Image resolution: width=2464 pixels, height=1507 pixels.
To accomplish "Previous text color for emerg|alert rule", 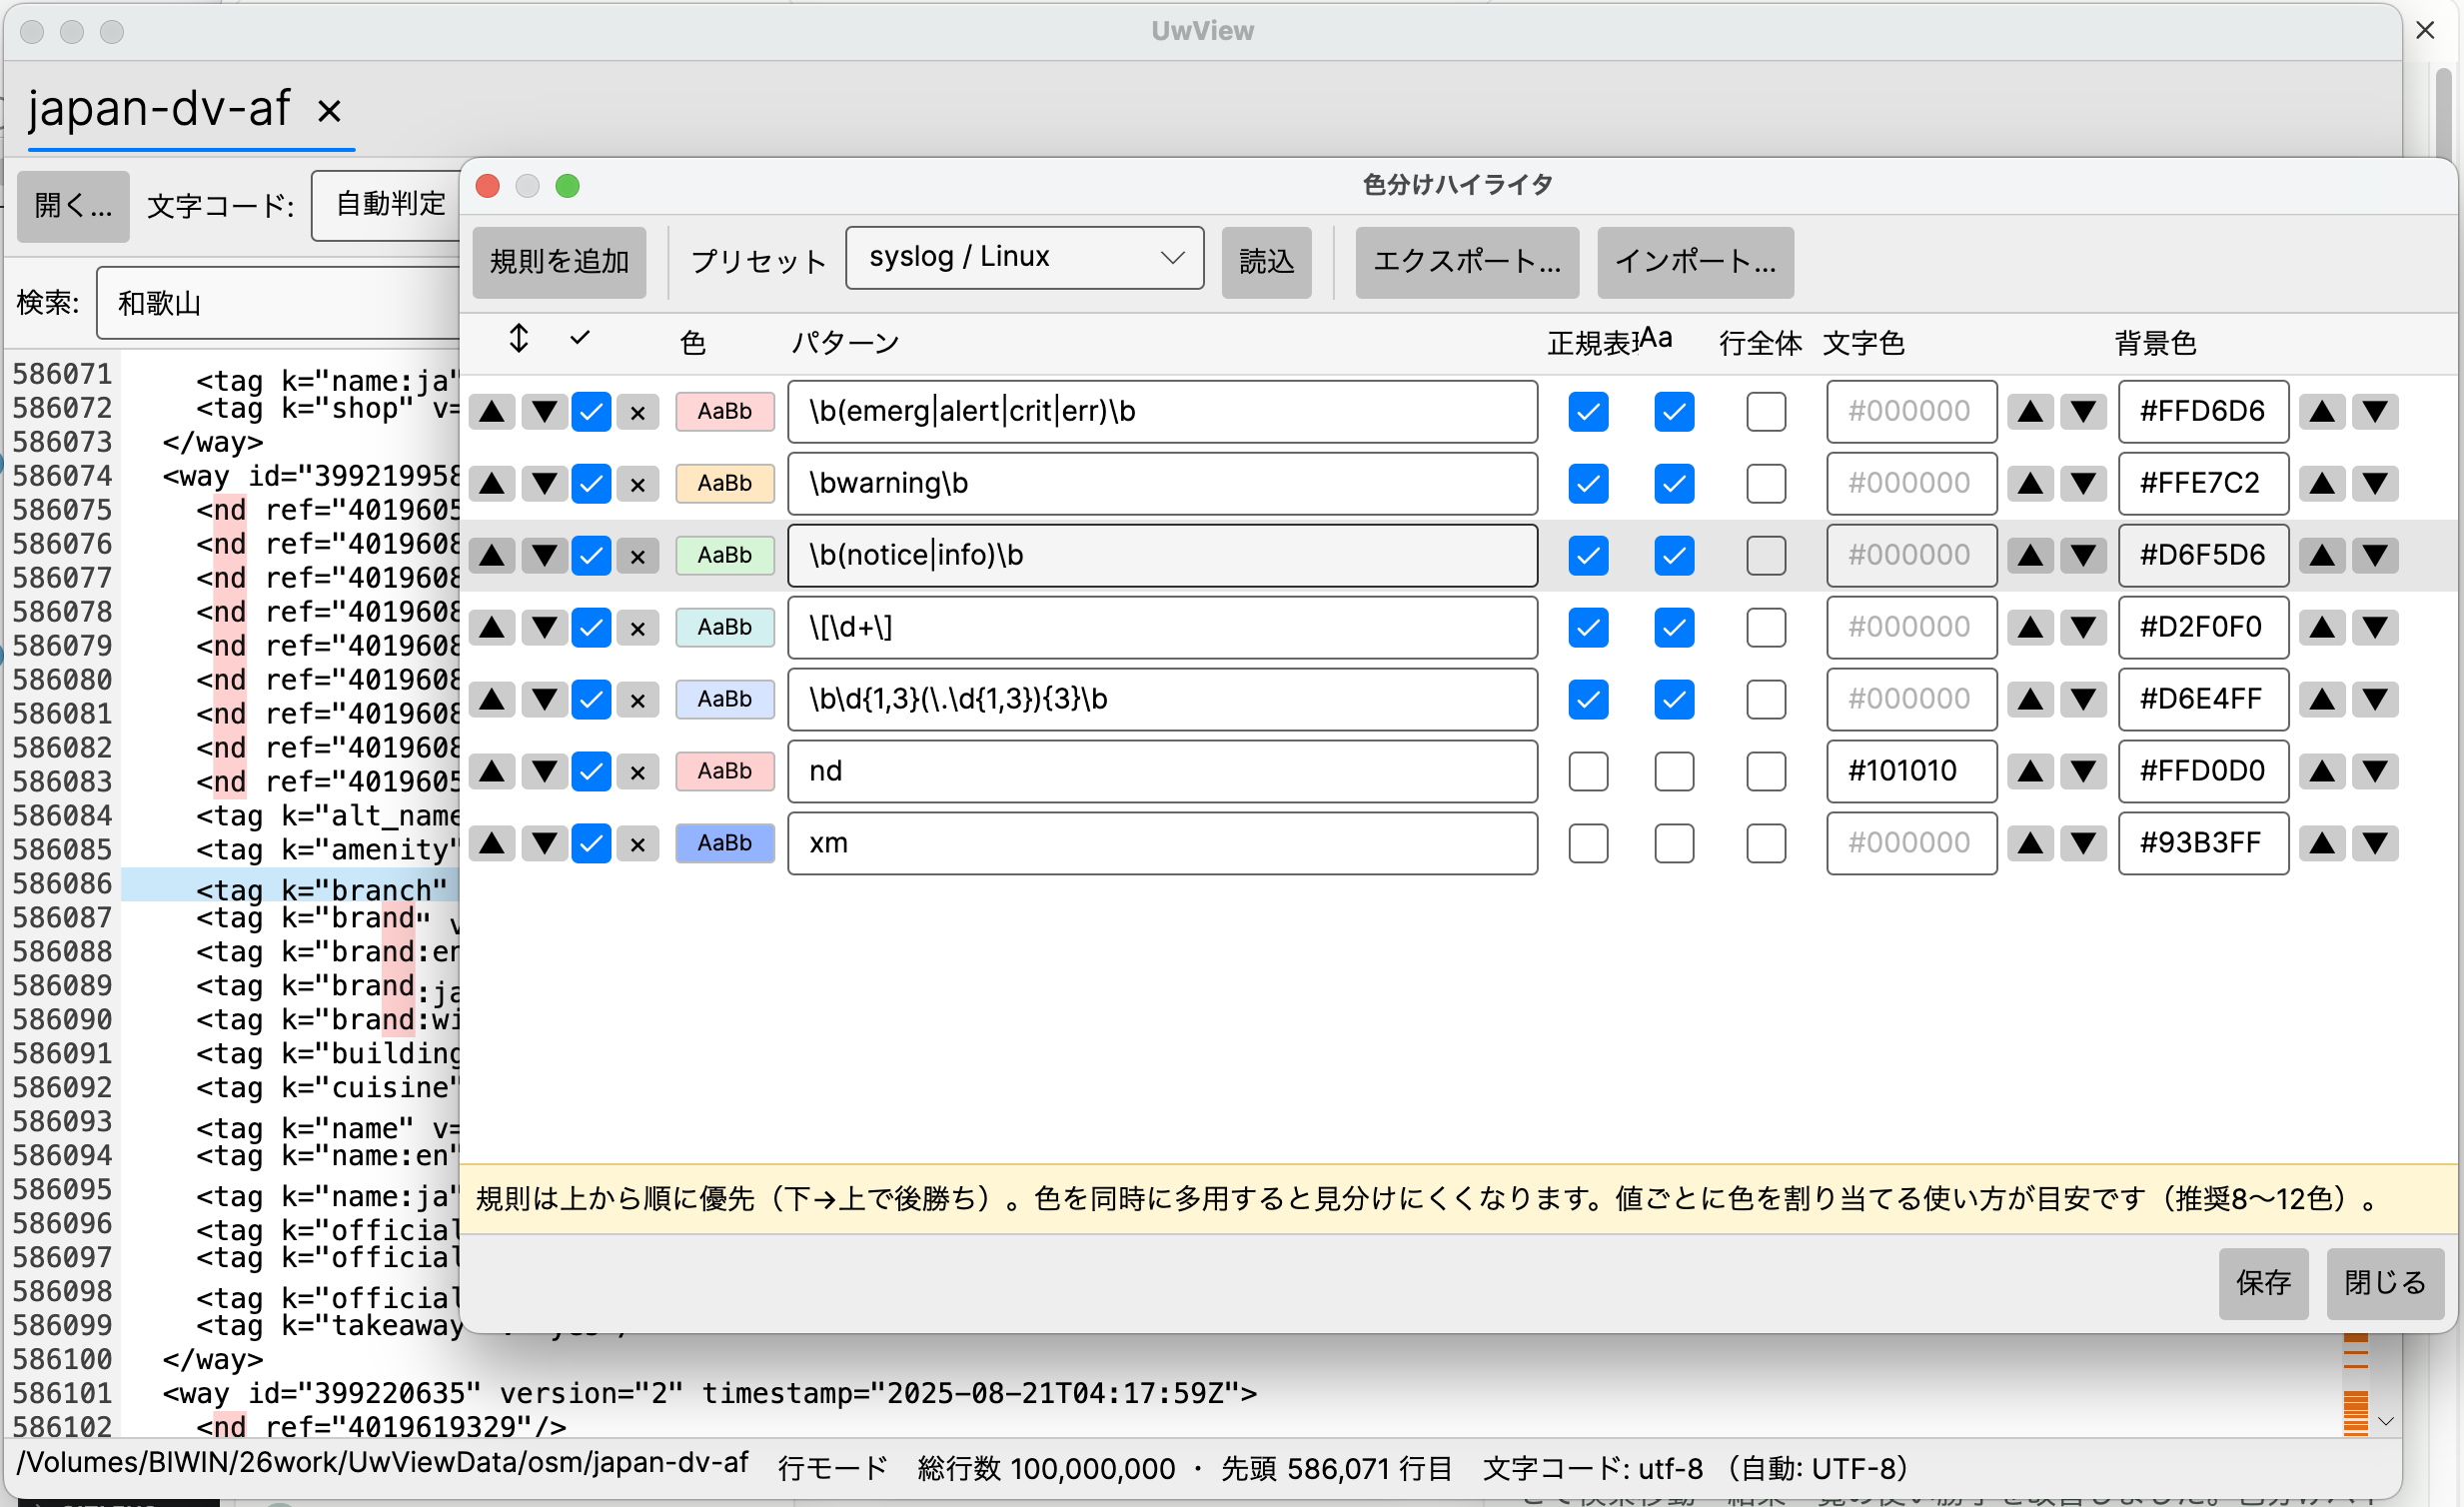I will 2030,412.
